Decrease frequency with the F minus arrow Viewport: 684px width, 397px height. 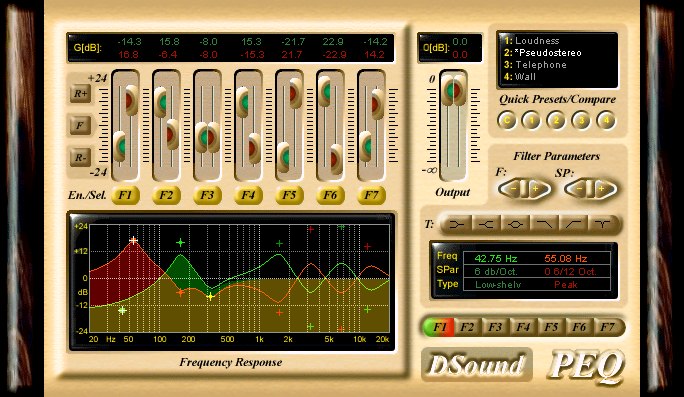[x=513, y=189]
